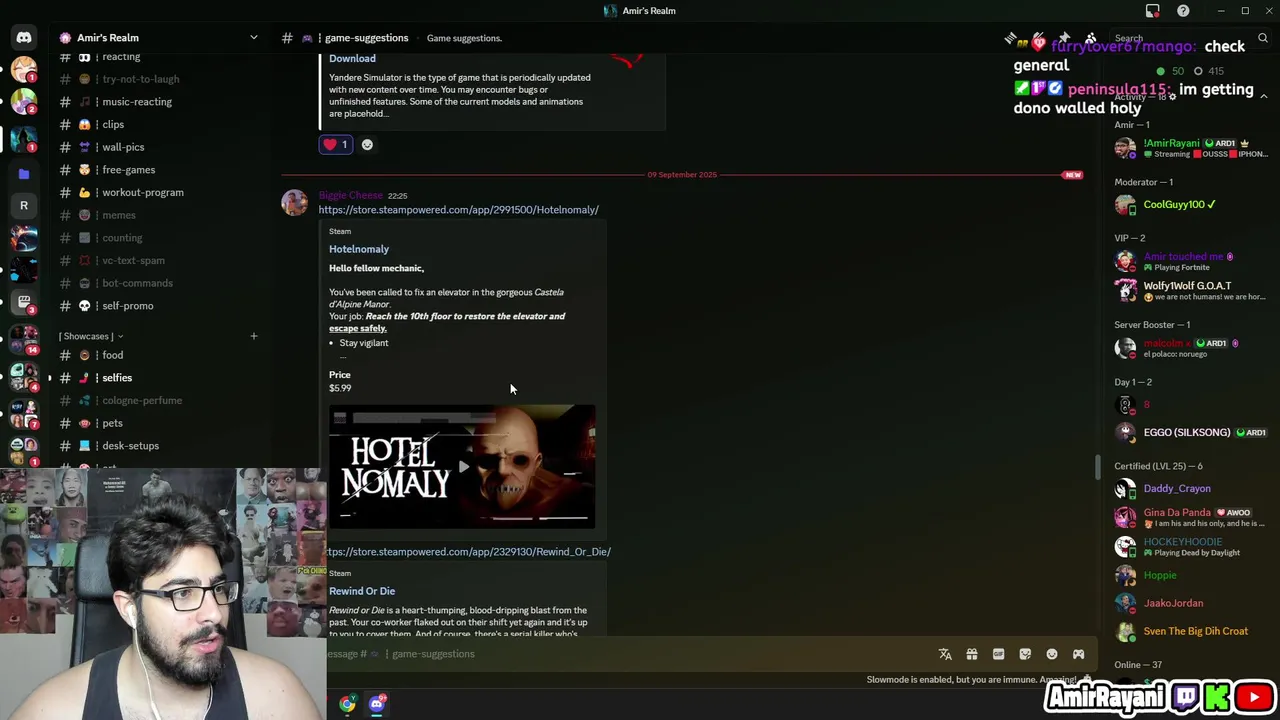Open the try-not-to-laugh channel
Viewport: 1280px width, 720px height.
141,79
